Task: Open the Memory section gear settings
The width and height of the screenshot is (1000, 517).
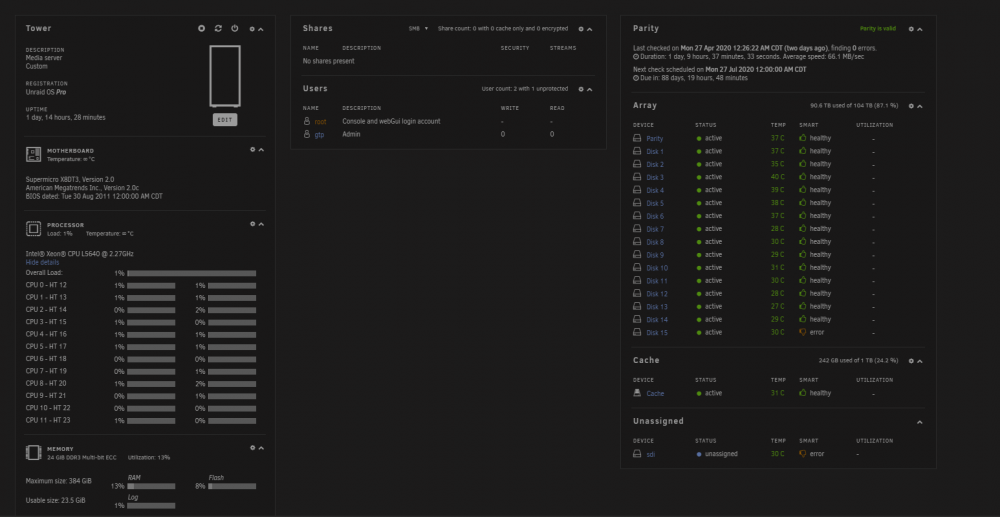Action: tap(253, 448)
